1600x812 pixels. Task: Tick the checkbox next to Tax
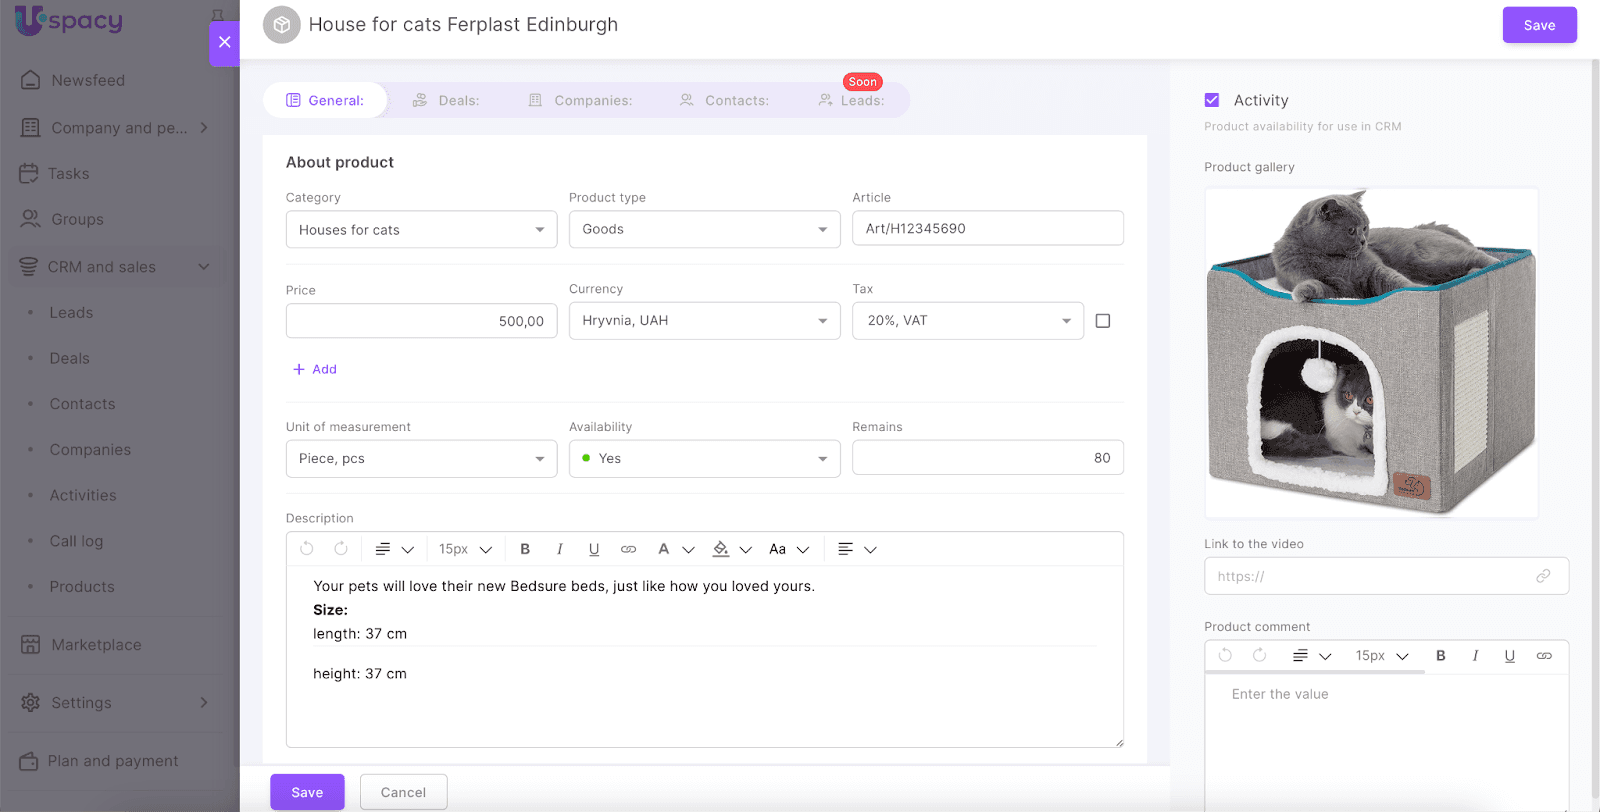[1103, 321]
